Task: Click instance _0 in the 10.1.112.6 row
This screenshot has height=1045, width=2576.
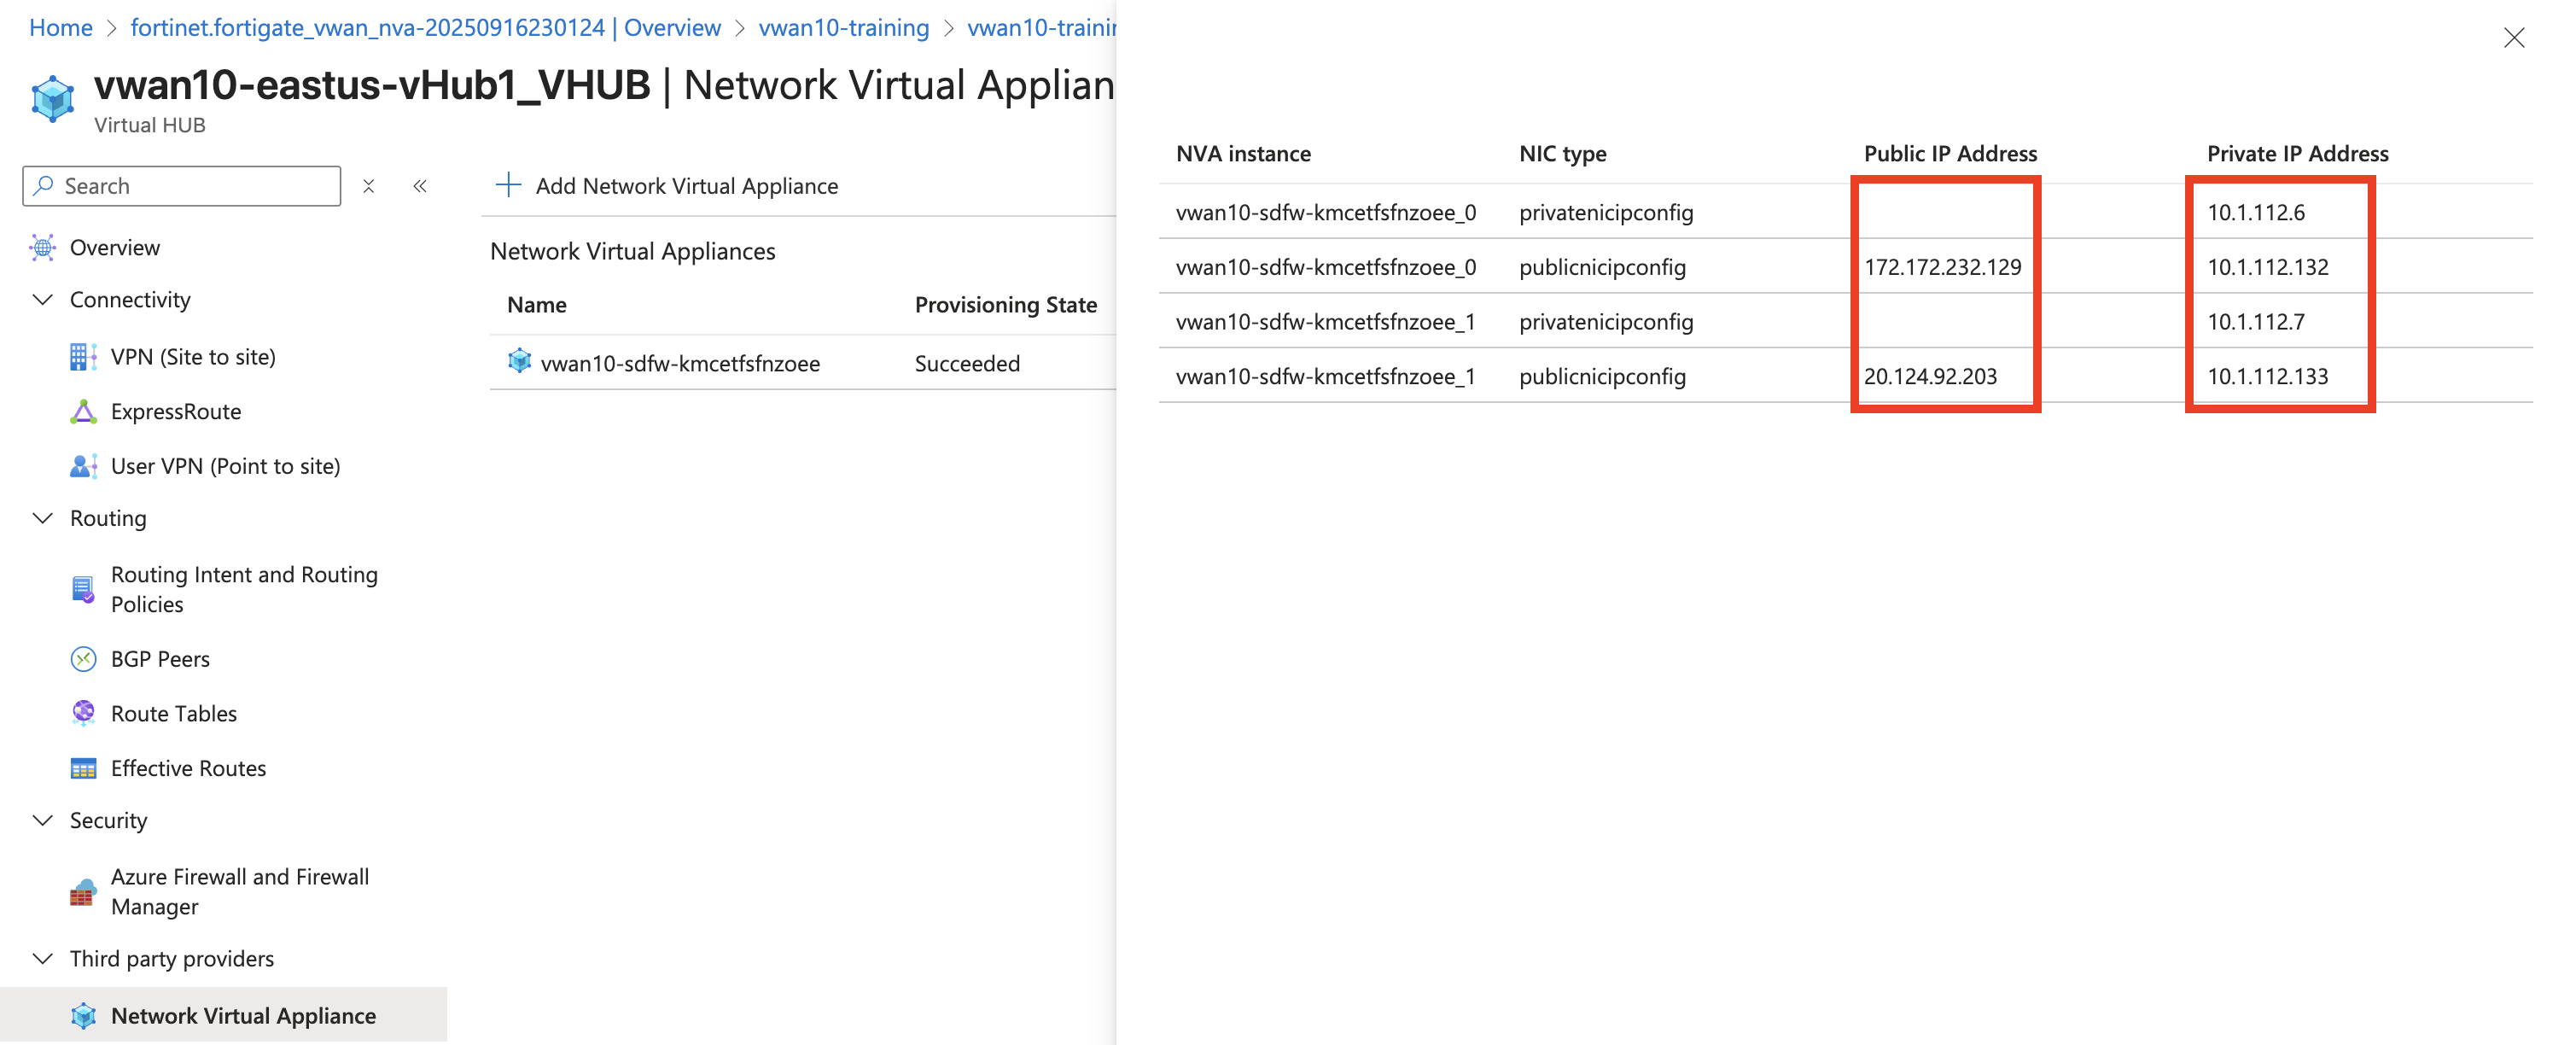Action: tap(1326, 212)
